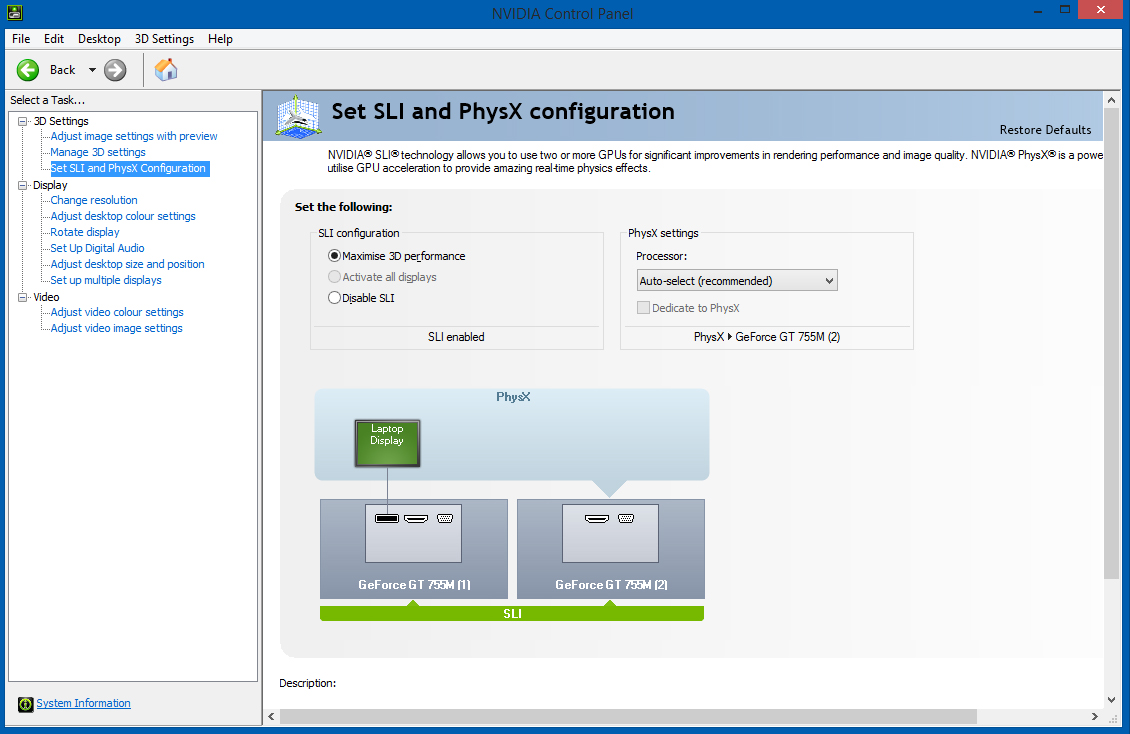
Task: Click the VGA port icon on GeForce GT 755M (2)
Action: [x=626, y=519]
